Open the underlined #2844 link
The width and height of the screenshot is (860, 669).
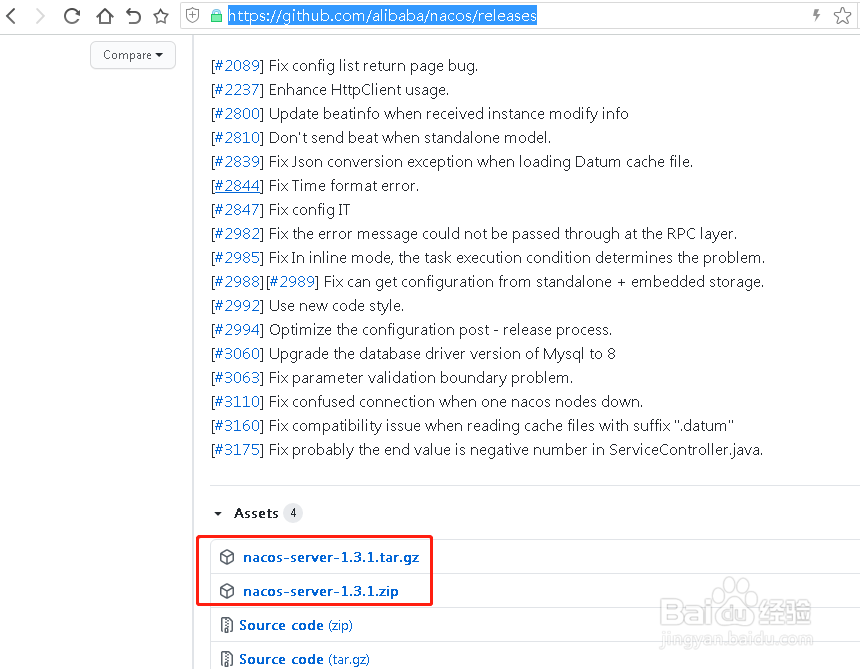point(237,186)
